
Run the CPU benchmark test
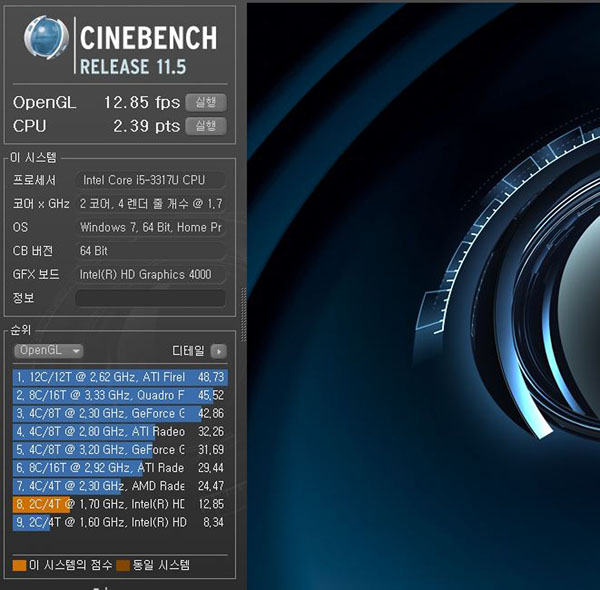(x=206, y=126)
